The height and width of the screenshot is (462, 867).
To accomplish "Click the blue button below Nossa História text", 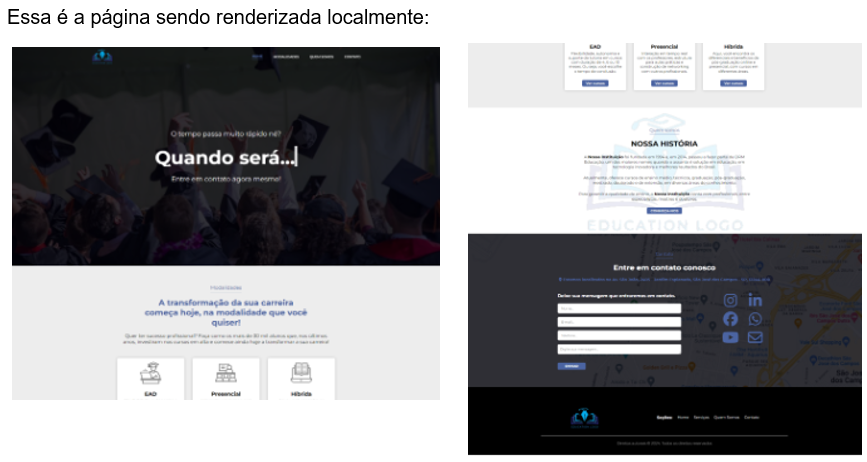I will pyautogui.click(x=664, y=211).
